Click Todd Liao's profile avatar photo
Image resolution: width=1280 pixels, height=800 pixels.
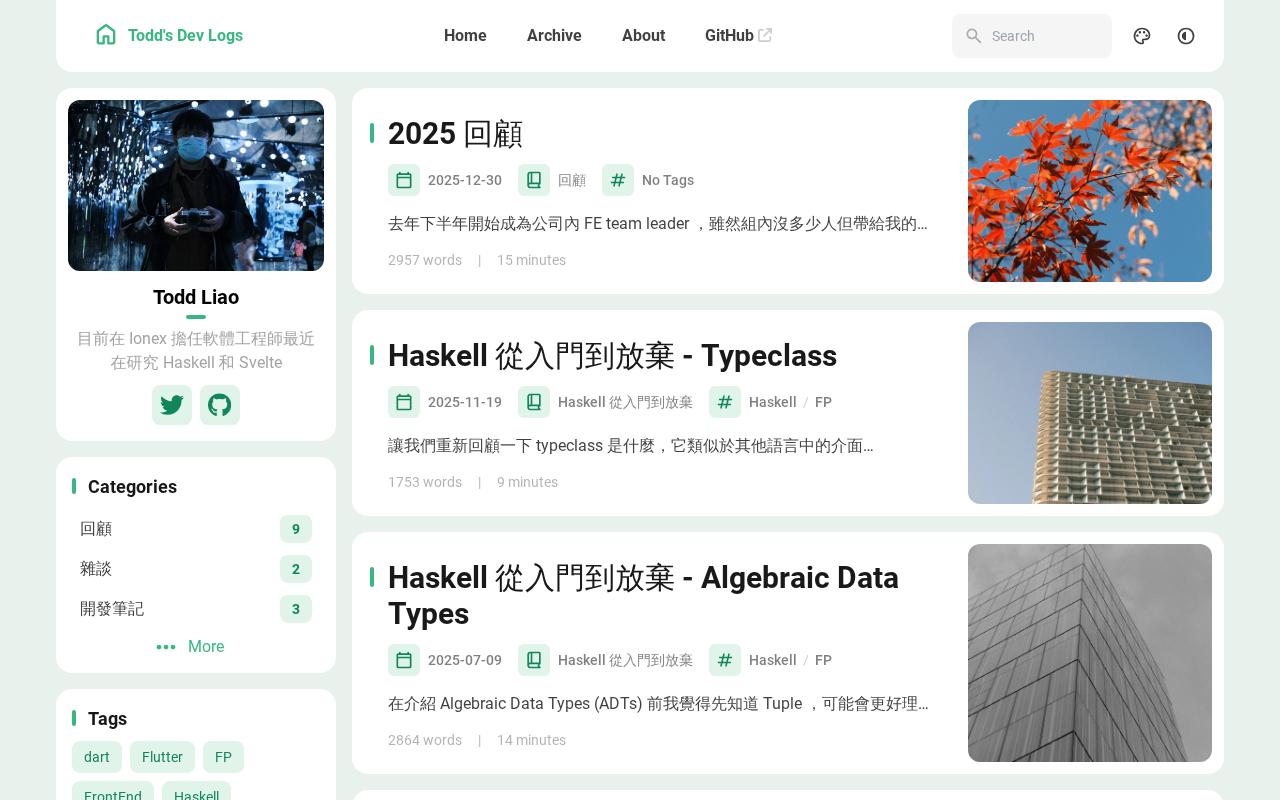tap(196, 186)
